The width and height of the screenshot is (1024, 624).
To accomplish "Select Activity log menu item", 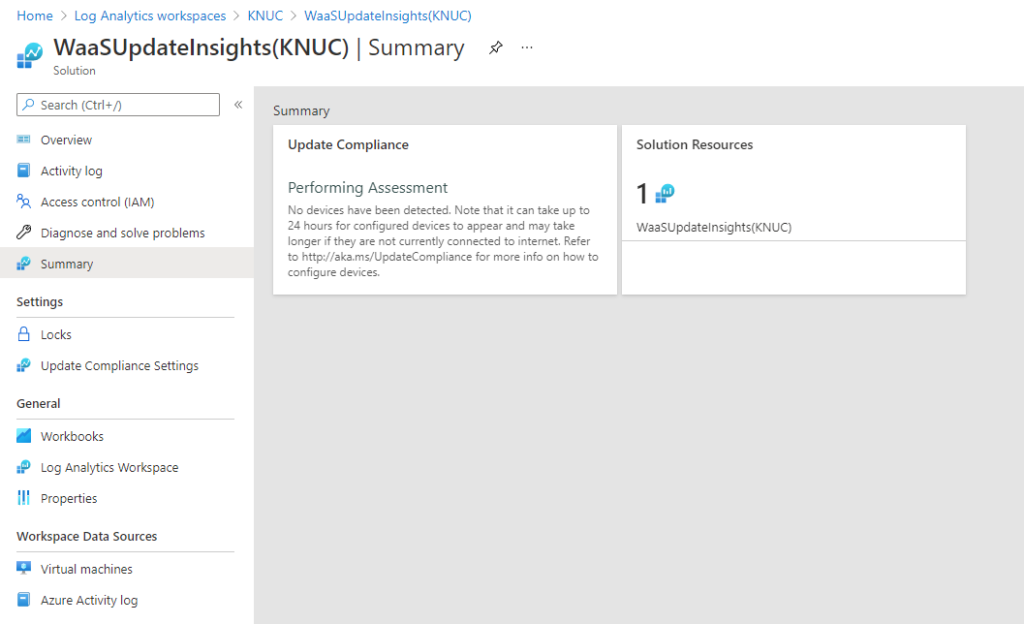I will 71,171.
